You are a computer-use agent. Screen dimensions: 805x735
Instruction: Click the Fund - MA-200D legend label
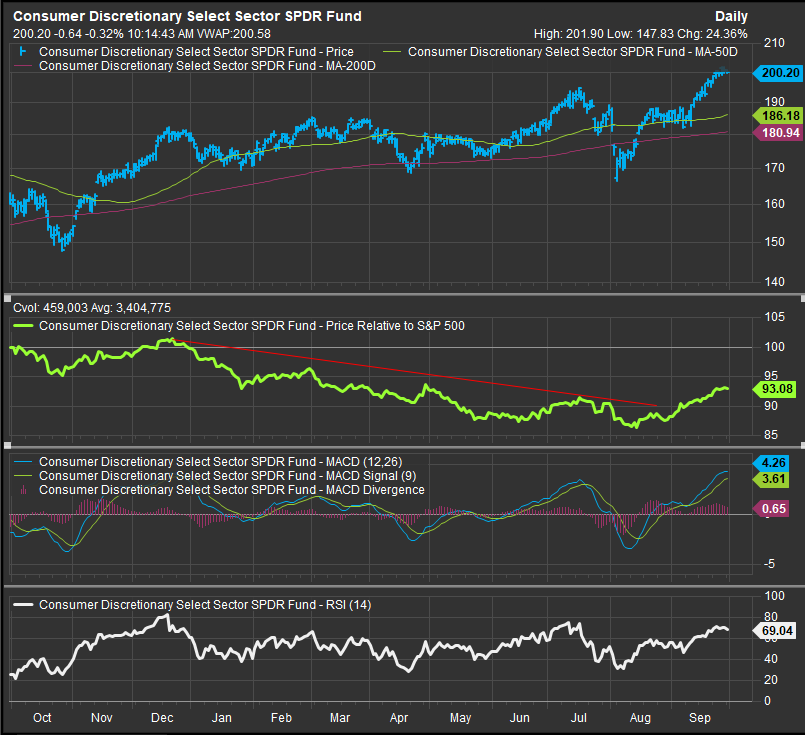207,66
